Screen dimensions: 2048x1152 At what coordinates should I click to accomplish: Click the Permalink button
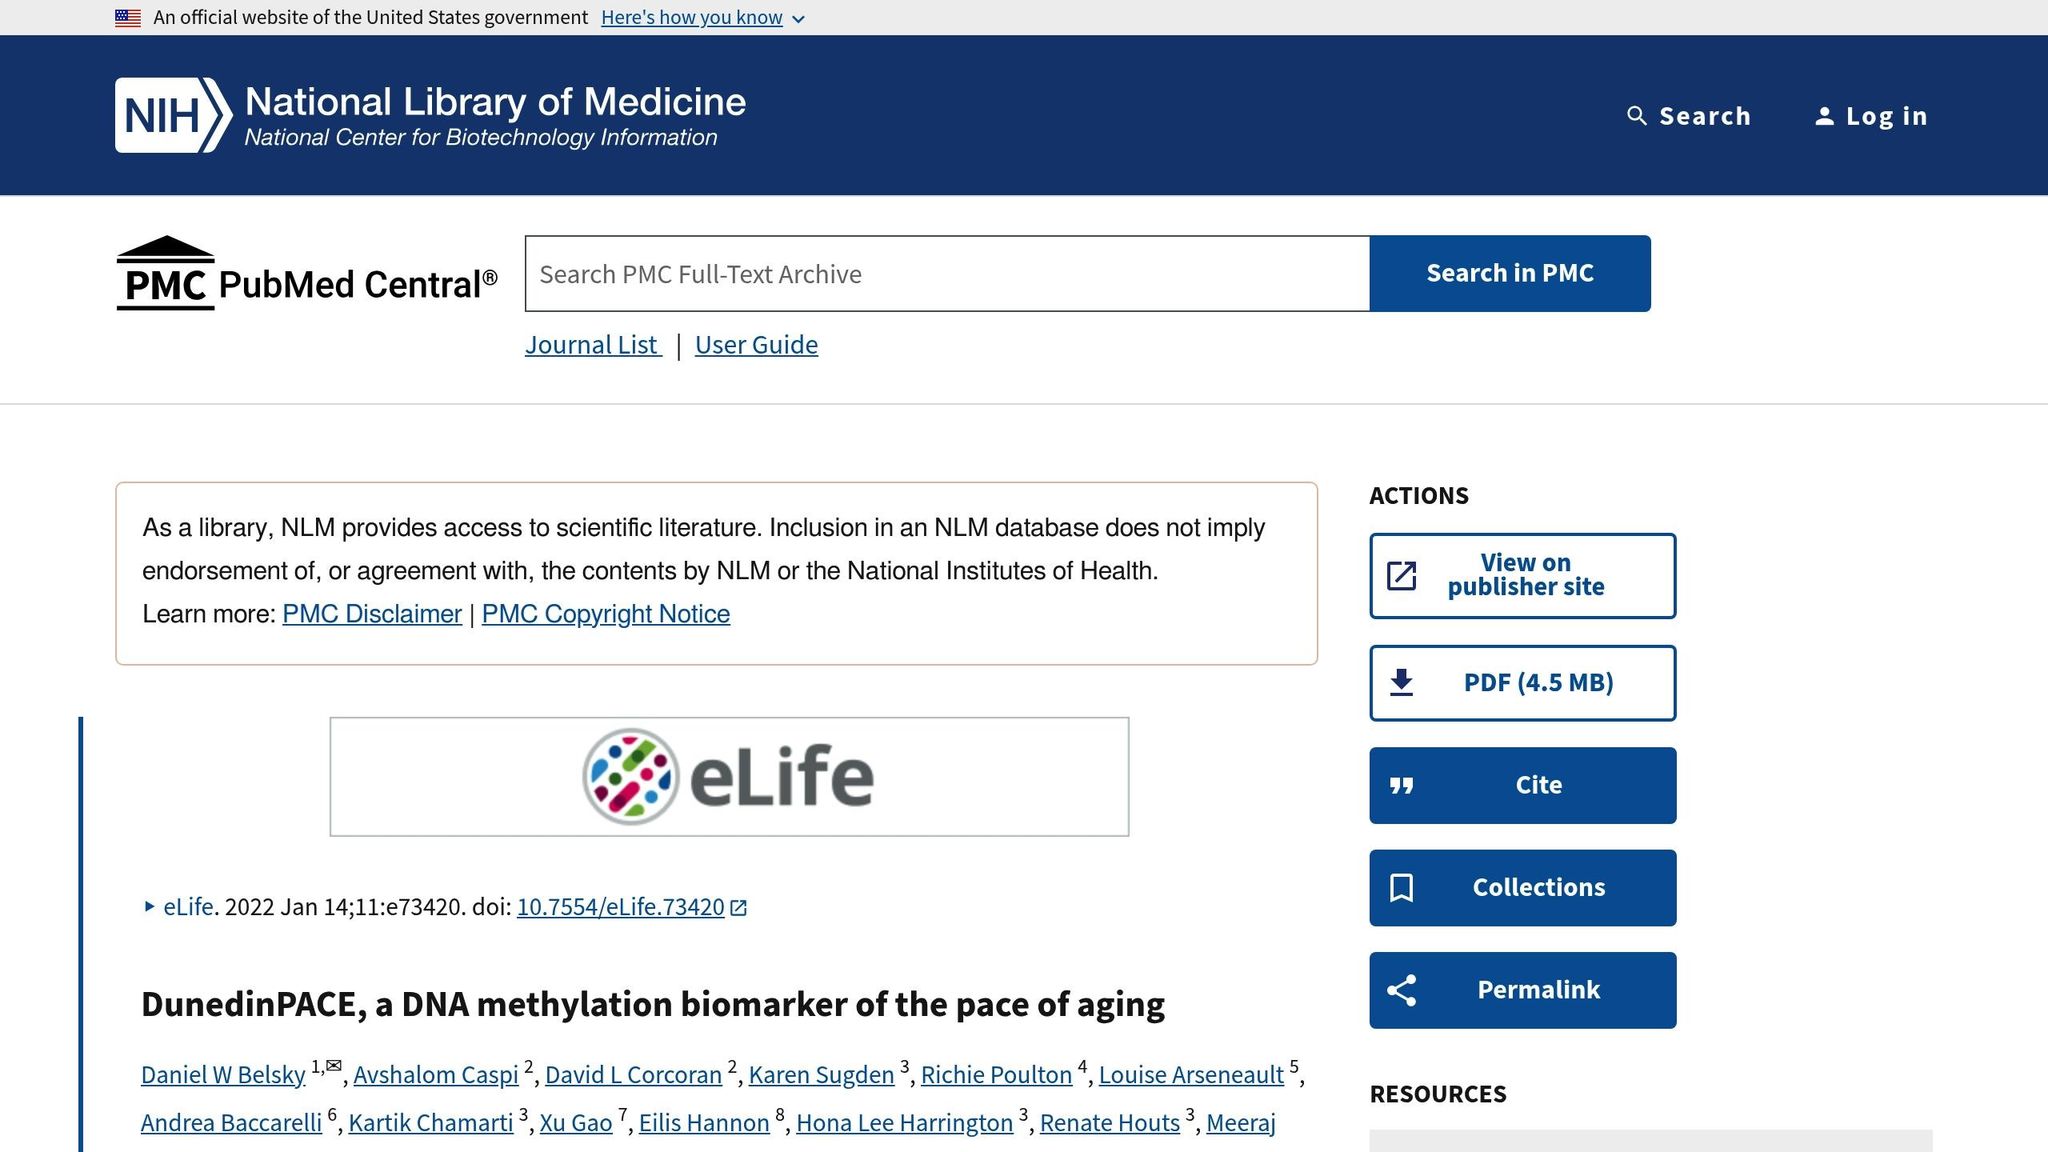point(1523,990)
